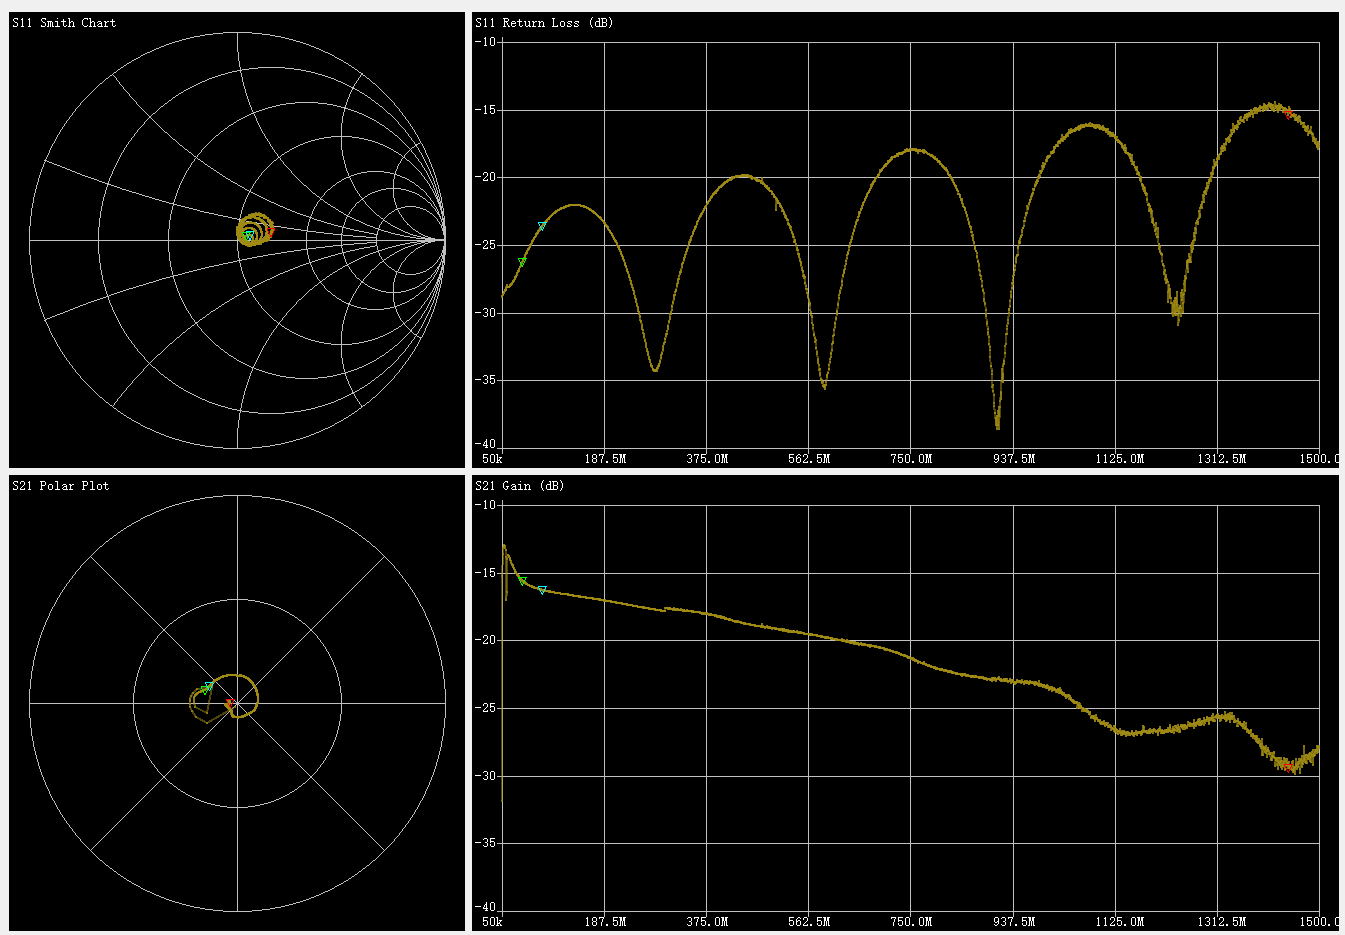Click the S11 Smith Chart title

pyautogui.click(x=64, y=22)
